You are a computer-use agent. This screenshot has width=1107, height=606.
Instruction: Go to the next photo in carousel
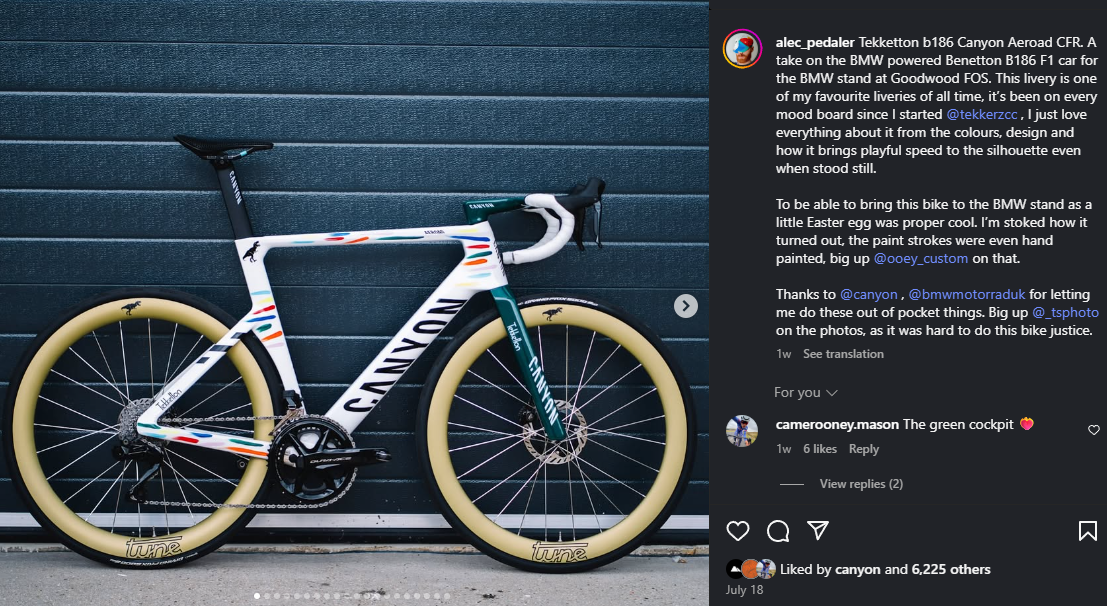(x=685, y=306)
